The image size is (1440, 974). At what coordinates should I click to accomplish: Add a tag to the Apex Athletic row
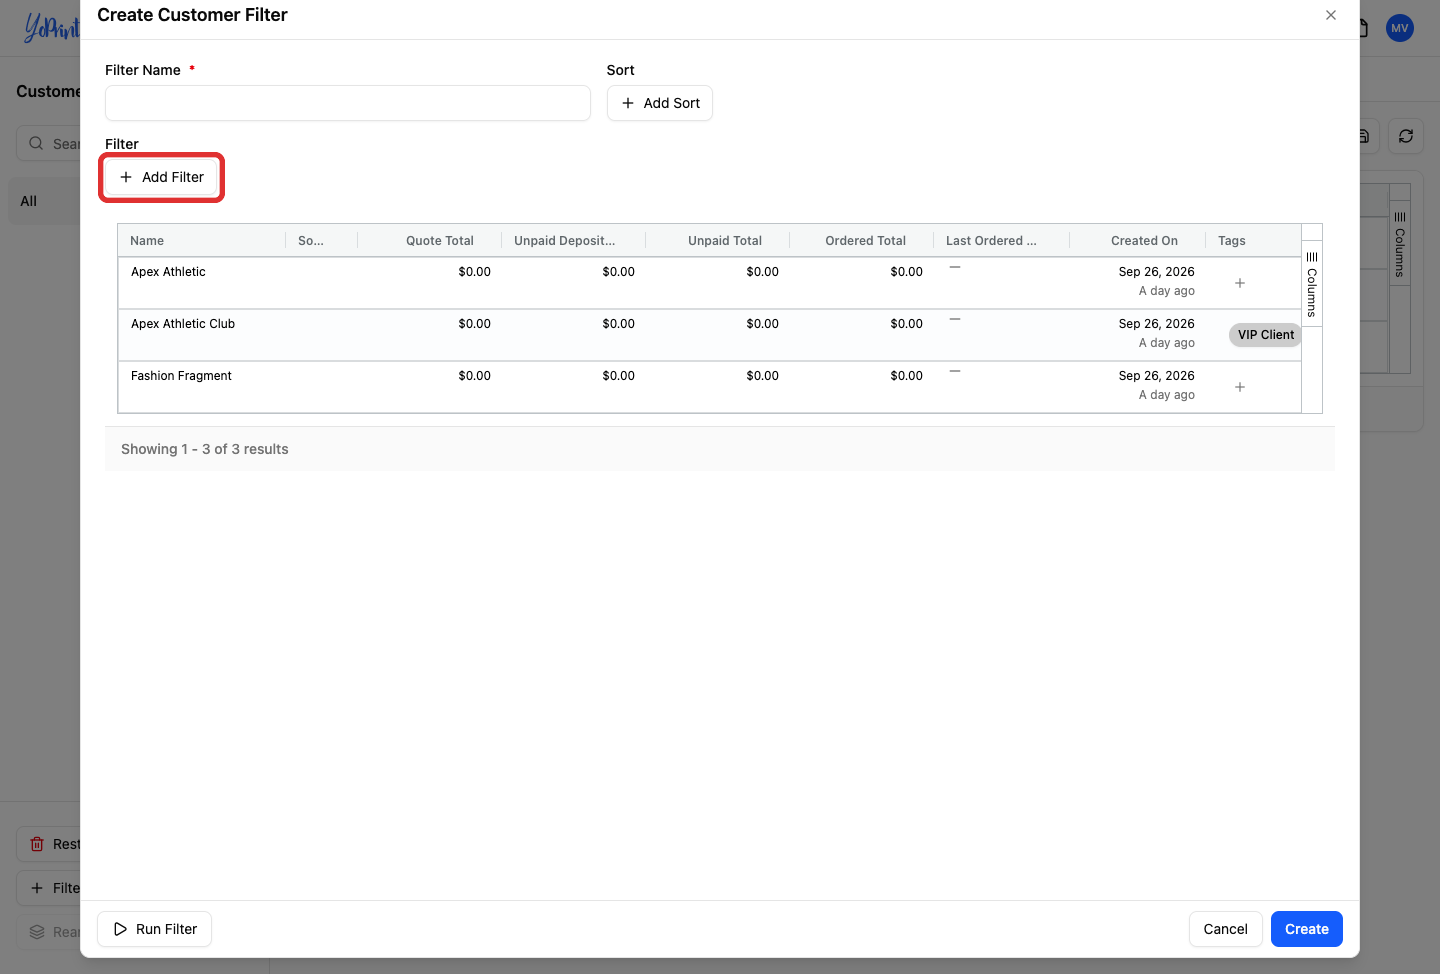click(x=1240, y=283)
